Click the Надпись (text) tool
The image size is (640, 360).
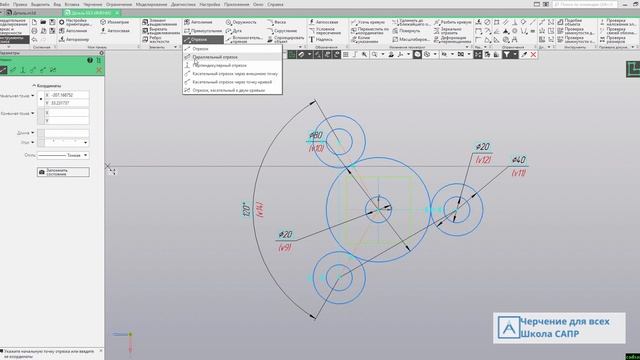coord(321,40)
